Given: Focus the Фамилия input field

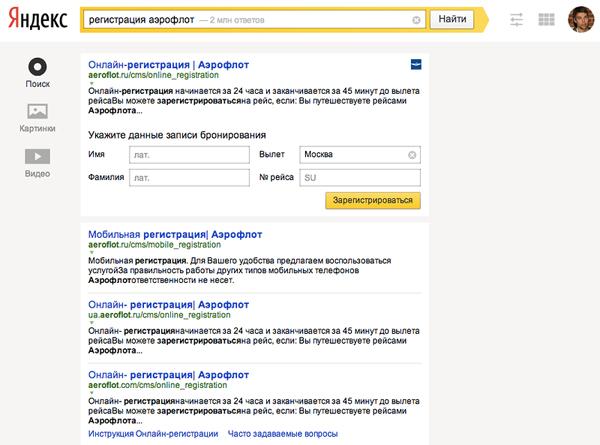Looking at the screenshot, I should 189,178.
